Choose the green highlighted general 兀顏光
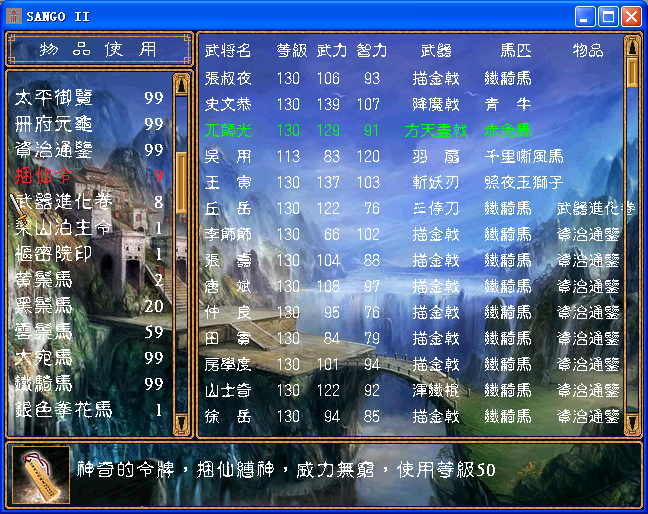The height and width of the screenshot is (514, 648). 228,131
